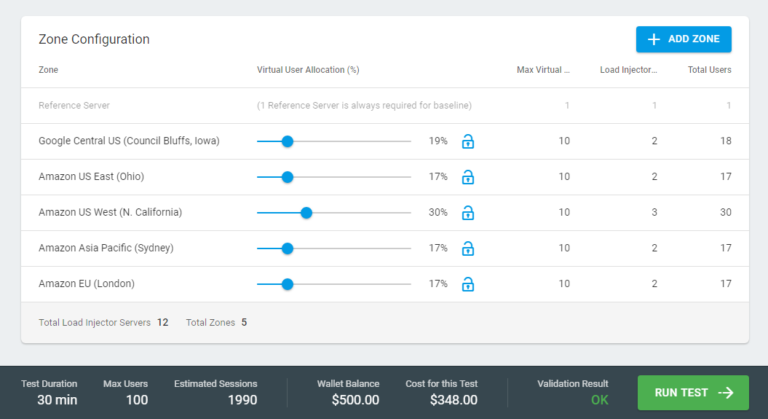Viewport: 768px width, 419px height.
Task: Click the Total Users column header
Action: coord(708,70)
